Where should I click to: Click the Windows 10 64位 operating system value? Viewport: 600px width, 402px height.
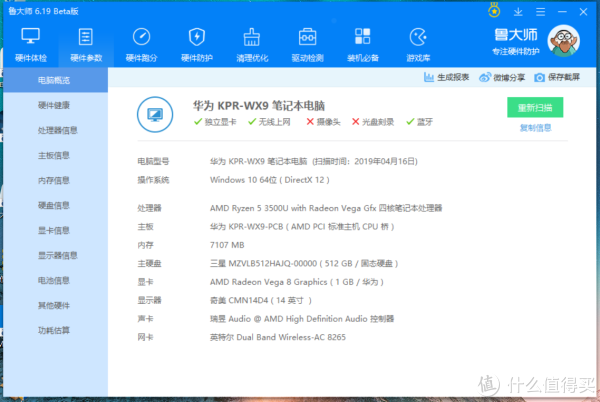click(x=269, y=180)
